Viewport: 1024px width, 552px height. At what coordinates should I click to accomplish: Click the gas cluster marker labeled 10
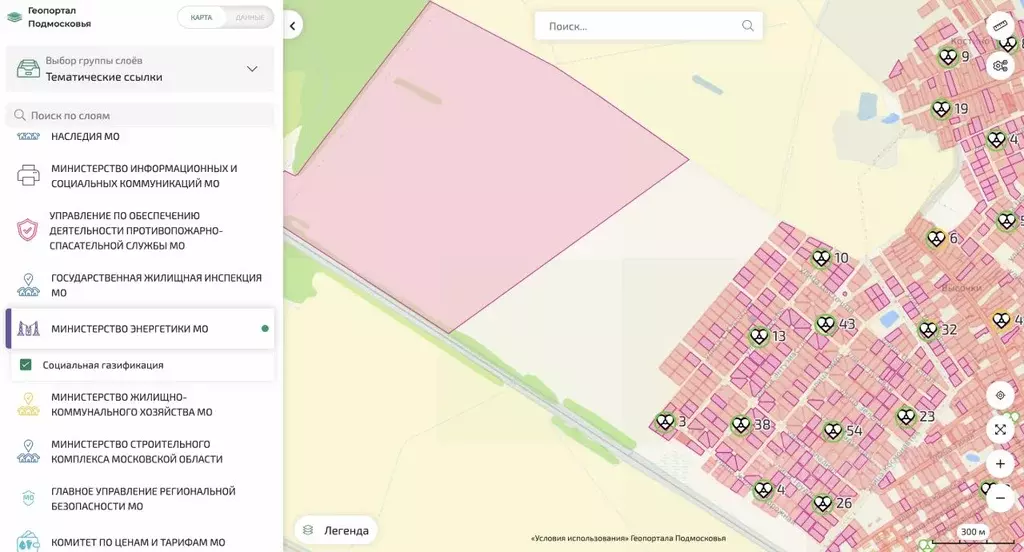(x=821, y=258)
